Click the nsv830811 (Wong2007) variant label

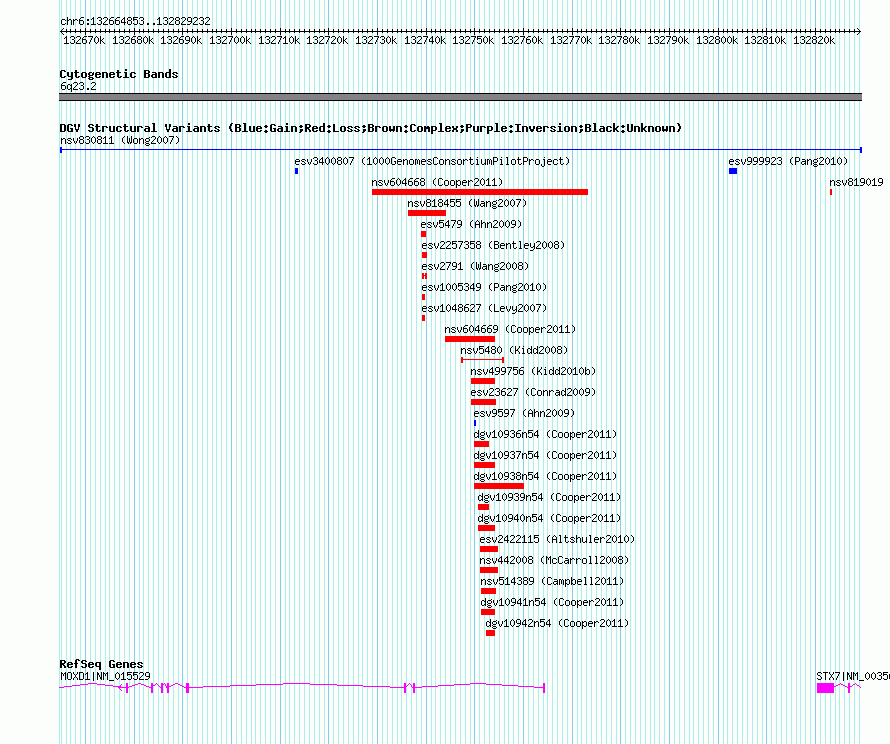click(120, 140)
